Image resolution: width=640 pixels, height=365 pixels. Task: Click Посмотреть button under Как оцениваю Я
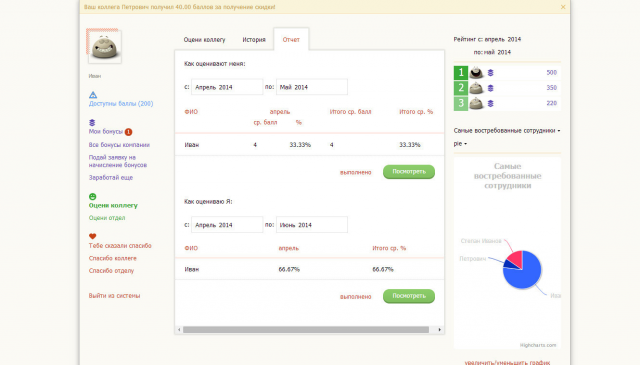click(409, 296)
